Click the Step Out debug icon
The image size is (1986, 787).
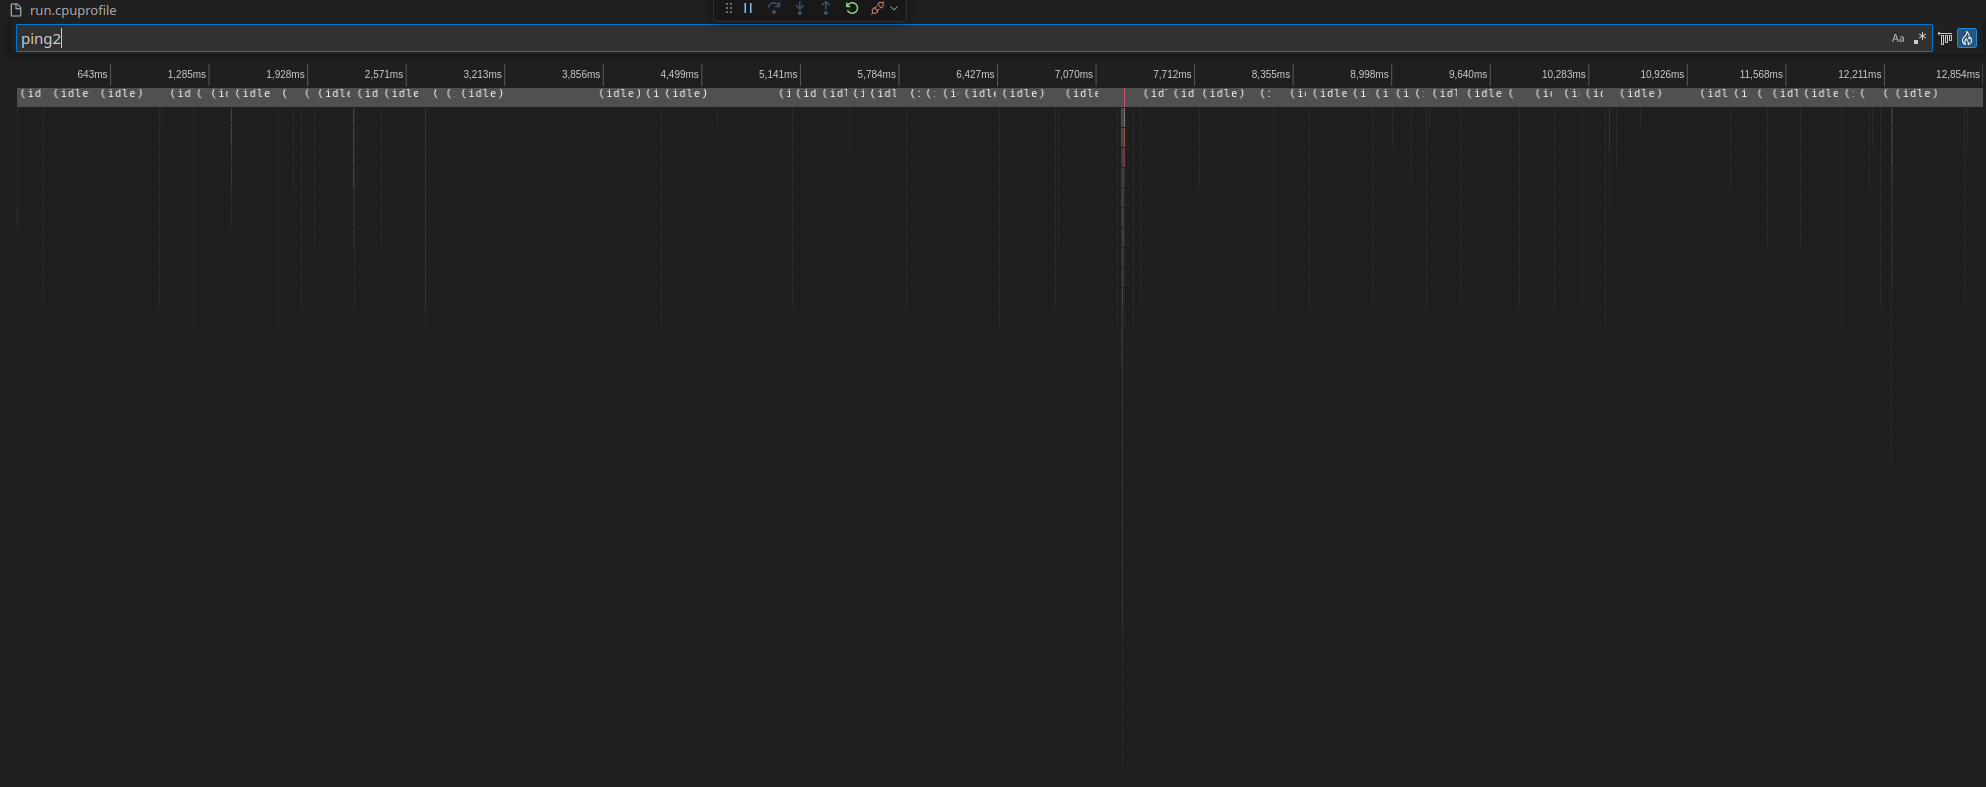click(x=826, y=8)
